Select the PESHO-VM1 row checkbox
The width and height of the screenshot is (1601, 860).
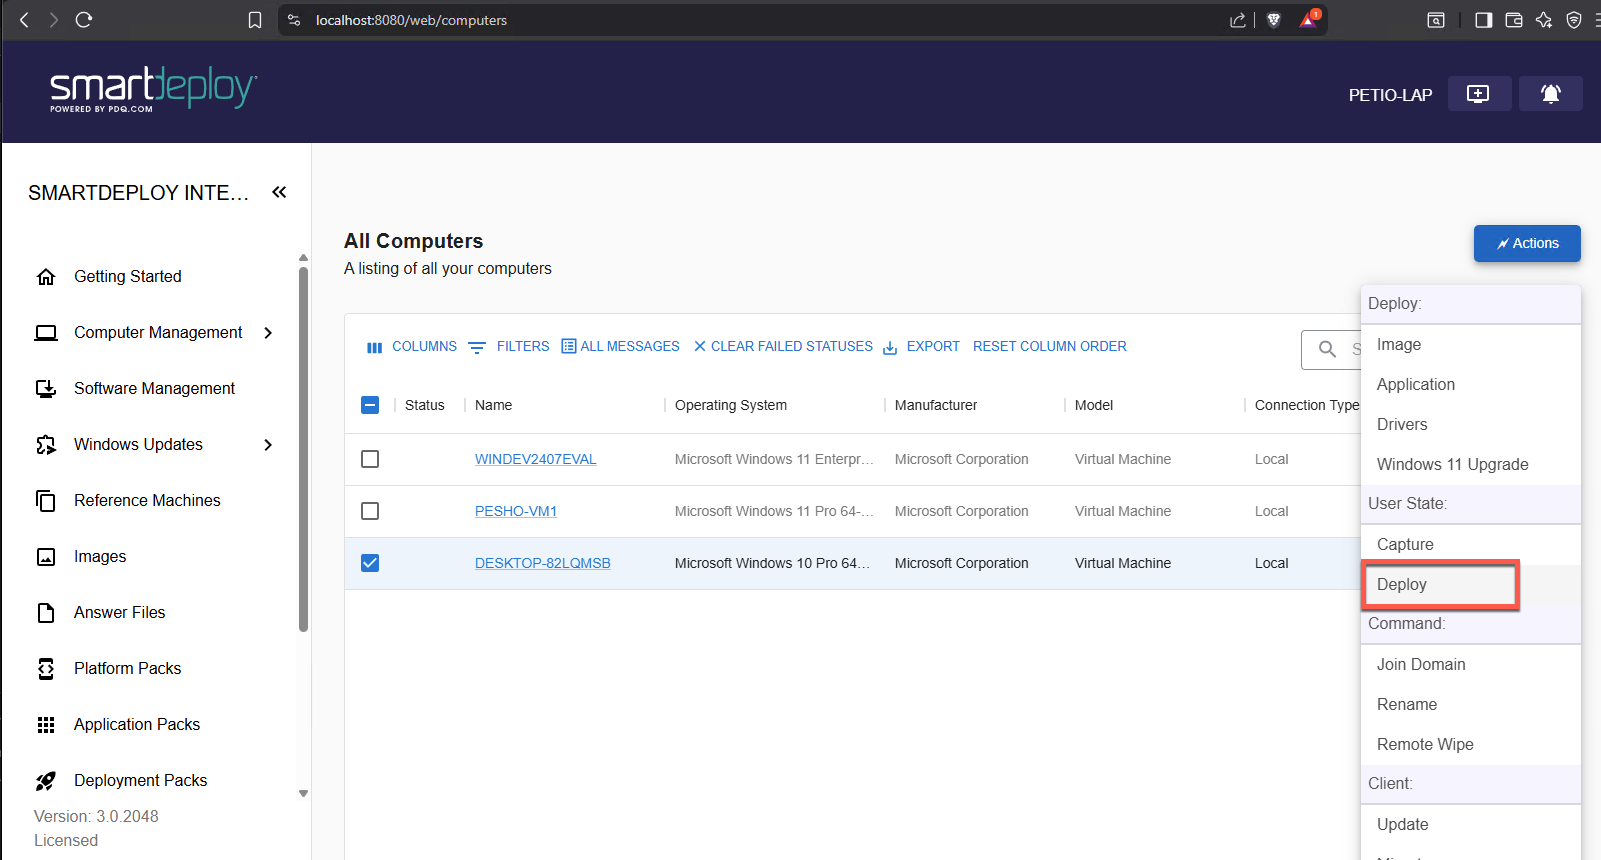[x=370, y=511]
